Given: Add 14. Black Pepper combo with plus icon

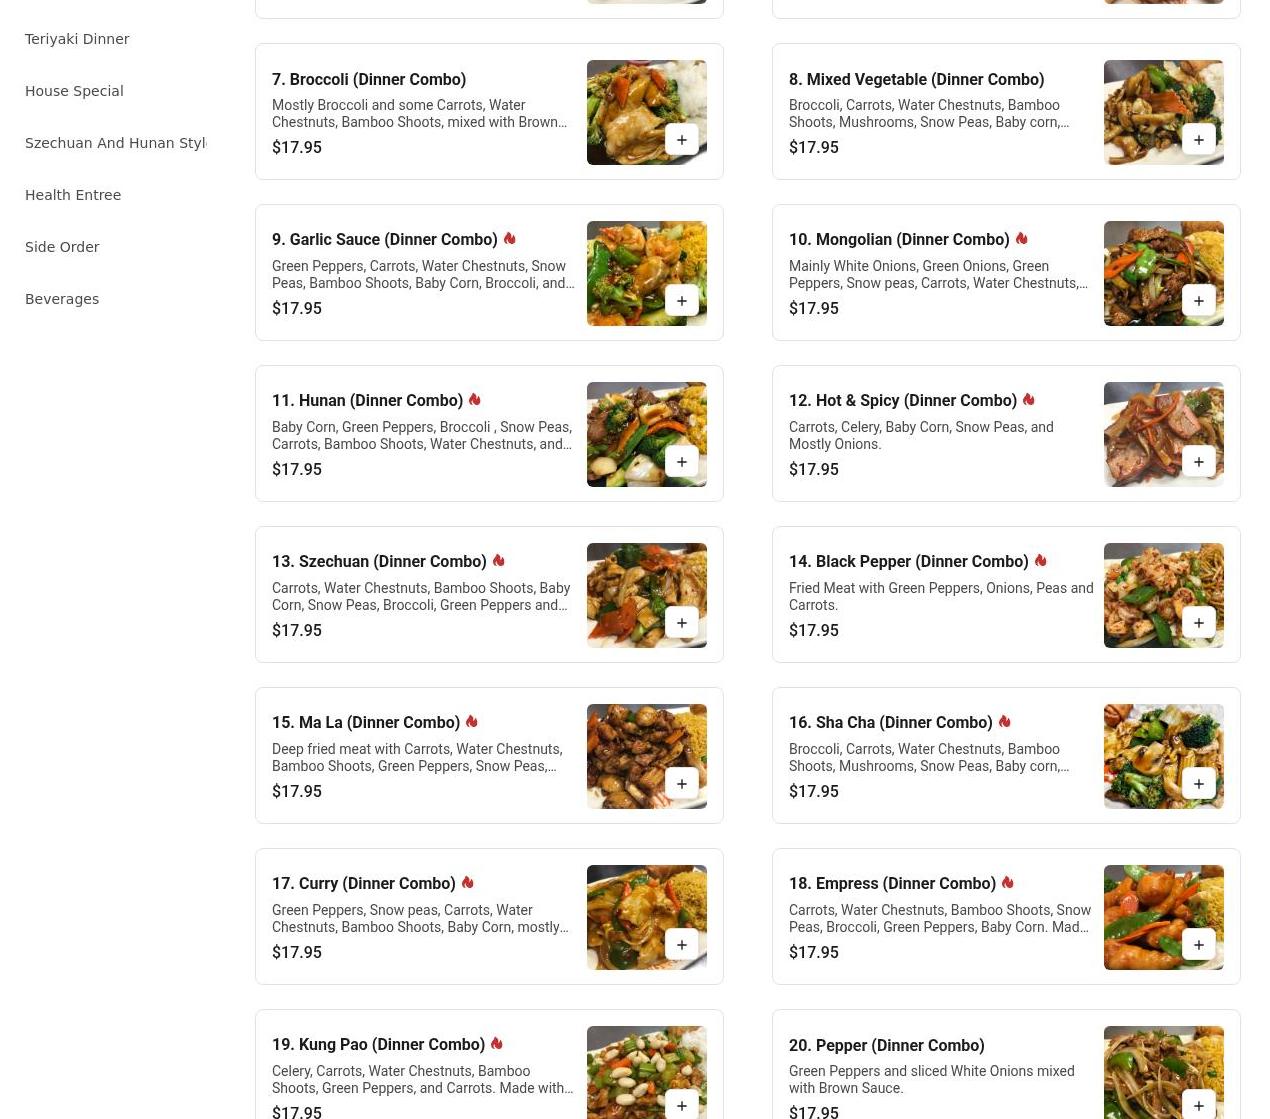Looking at the screenshot, I should pos(1198,623).
